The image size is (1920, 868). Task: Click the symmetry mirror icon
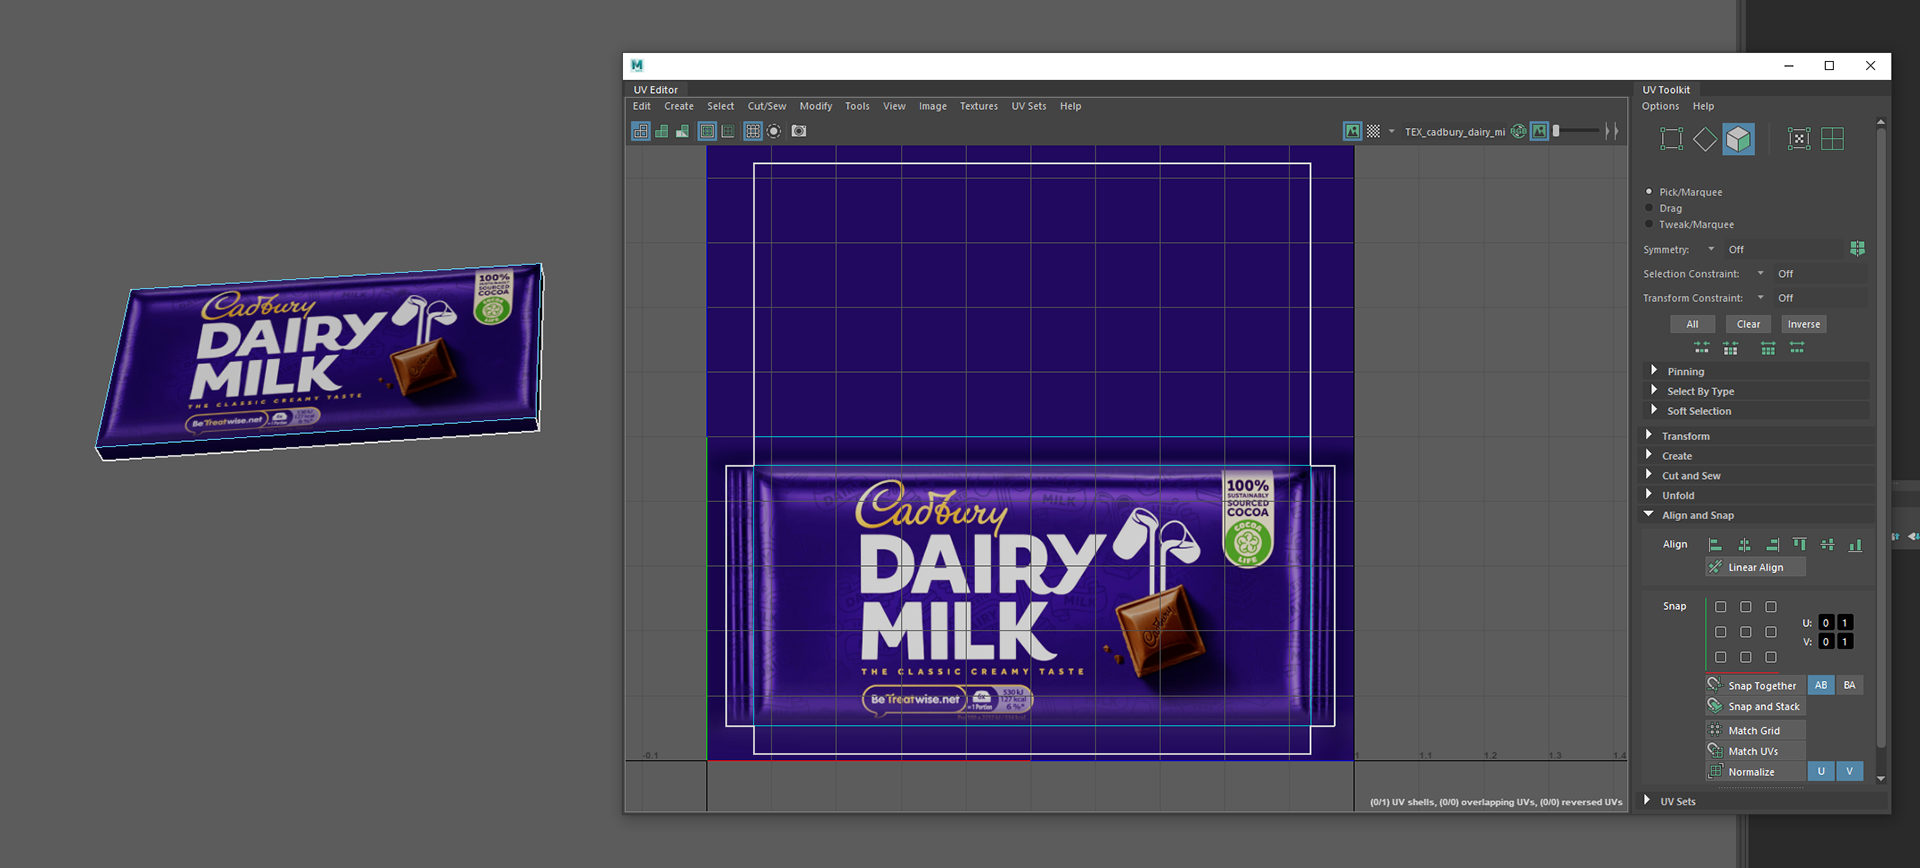[x=1857, y=248]
